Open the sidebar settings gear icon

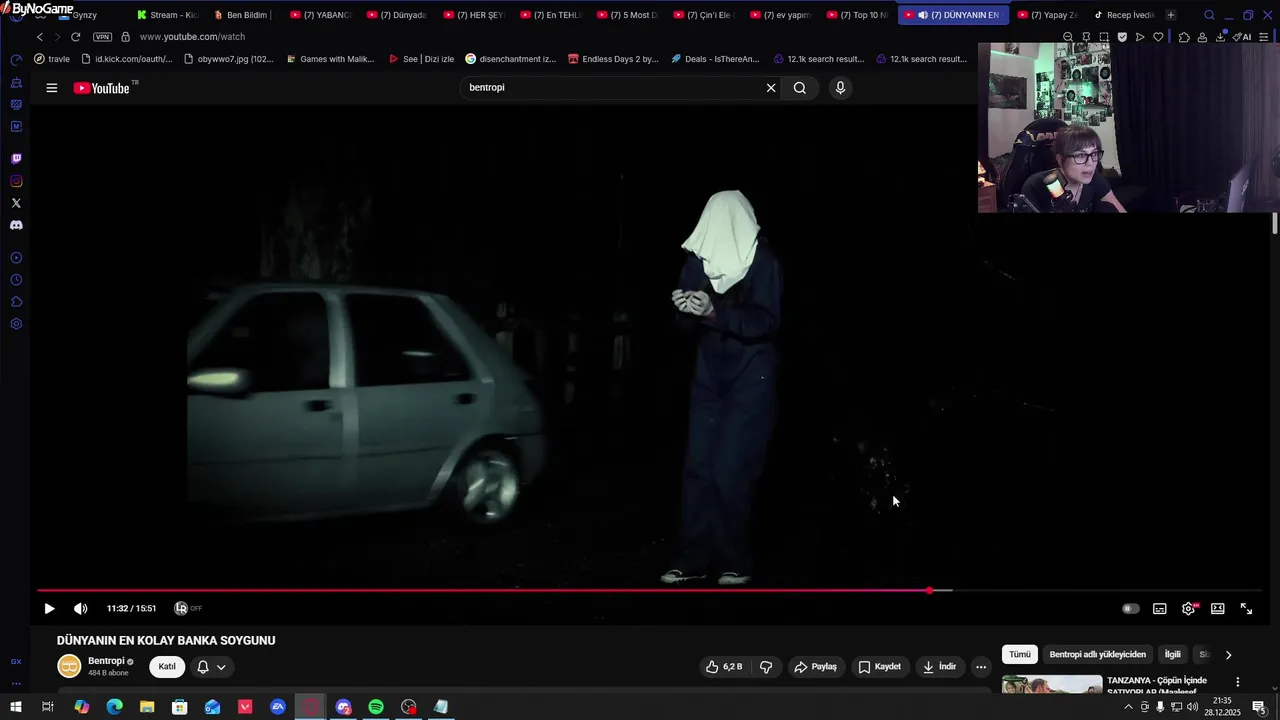pyautogui.click(x=16, y=324)
